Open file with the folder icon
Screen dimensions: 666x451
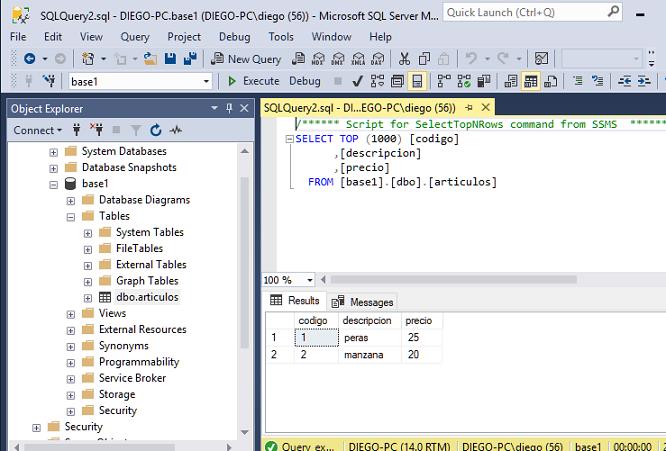pos(150,59)
